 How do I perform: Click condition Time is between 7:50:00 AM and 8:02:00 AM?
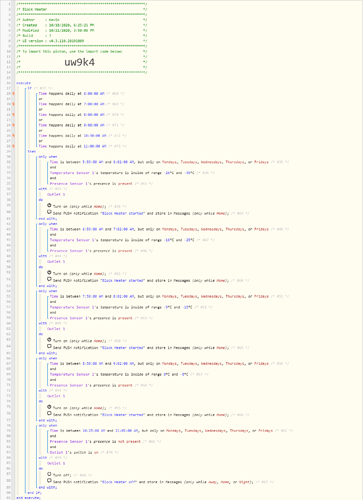[x=159, y=296]
